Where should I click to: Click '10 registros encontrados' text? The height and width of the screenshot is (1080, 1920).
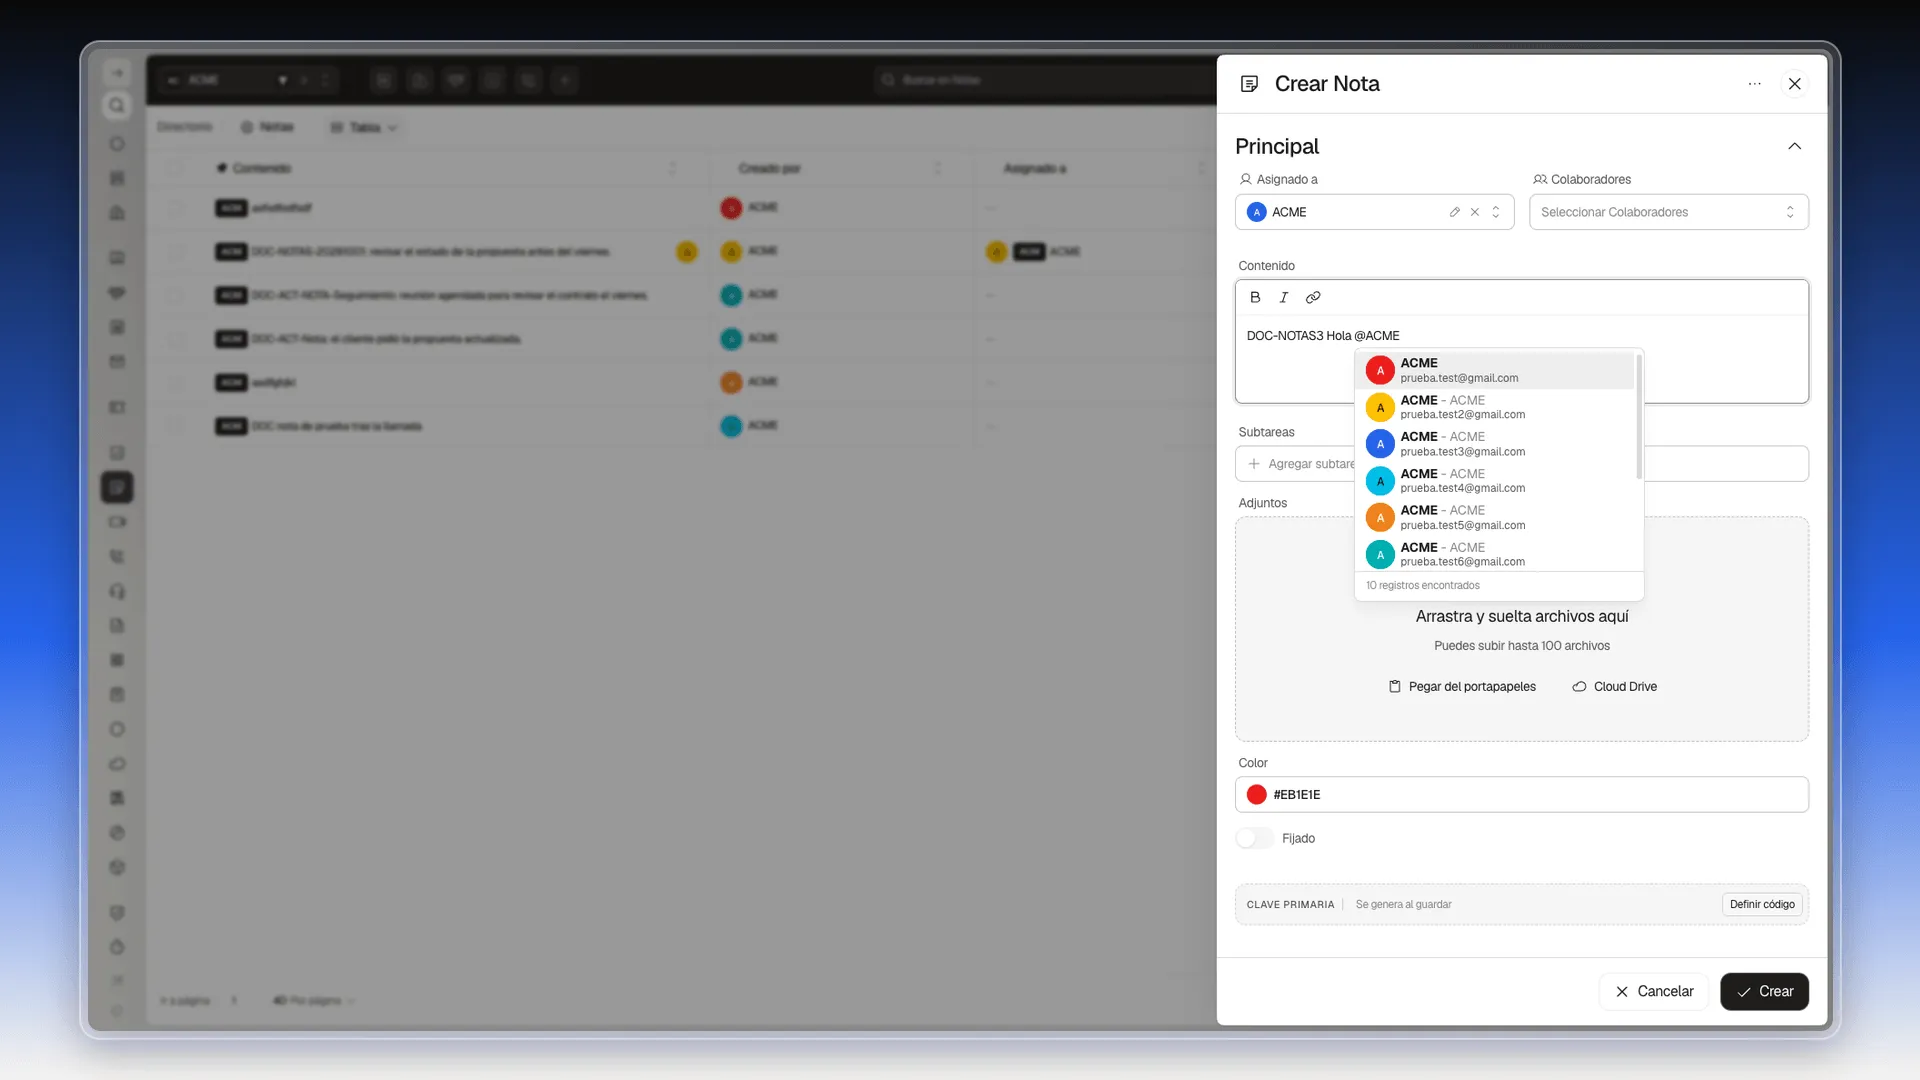[x=1423, y=586]
